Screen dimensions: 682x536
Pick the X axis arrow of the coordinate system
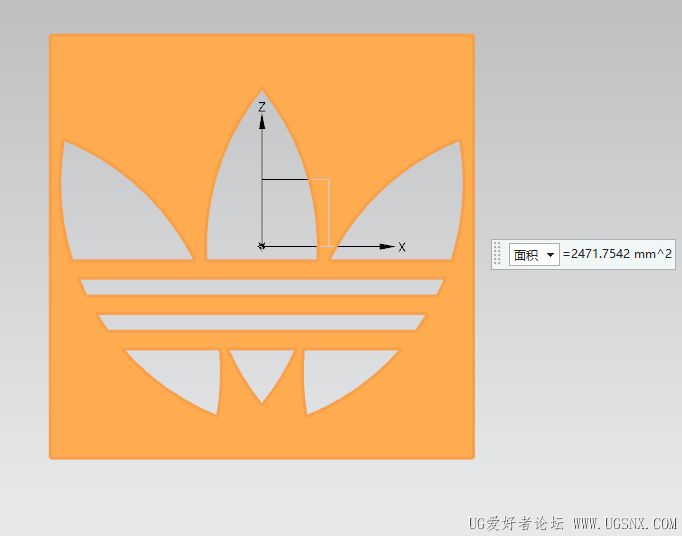pyautogui.click(x=387, y=247)
